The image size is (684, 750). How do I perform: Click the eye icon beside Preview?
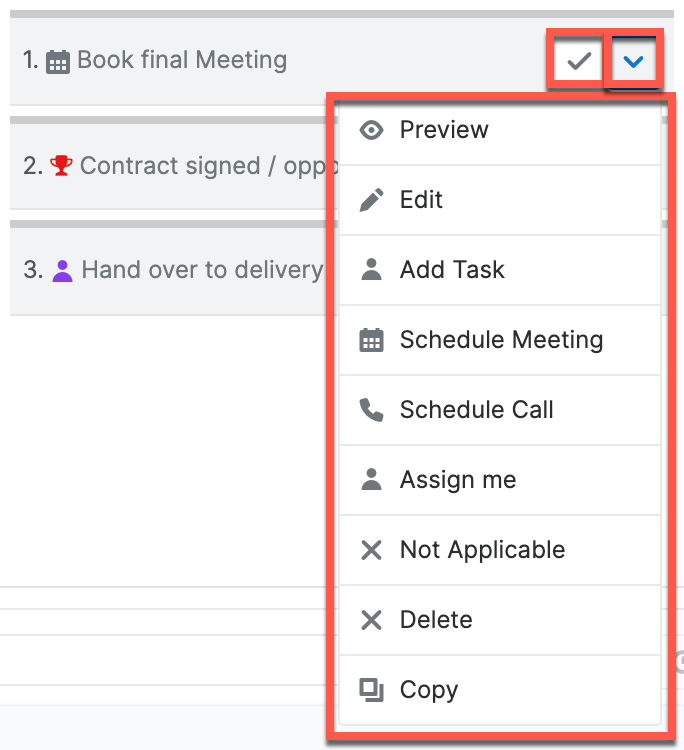pyautogui.click(x=371, y=130)
